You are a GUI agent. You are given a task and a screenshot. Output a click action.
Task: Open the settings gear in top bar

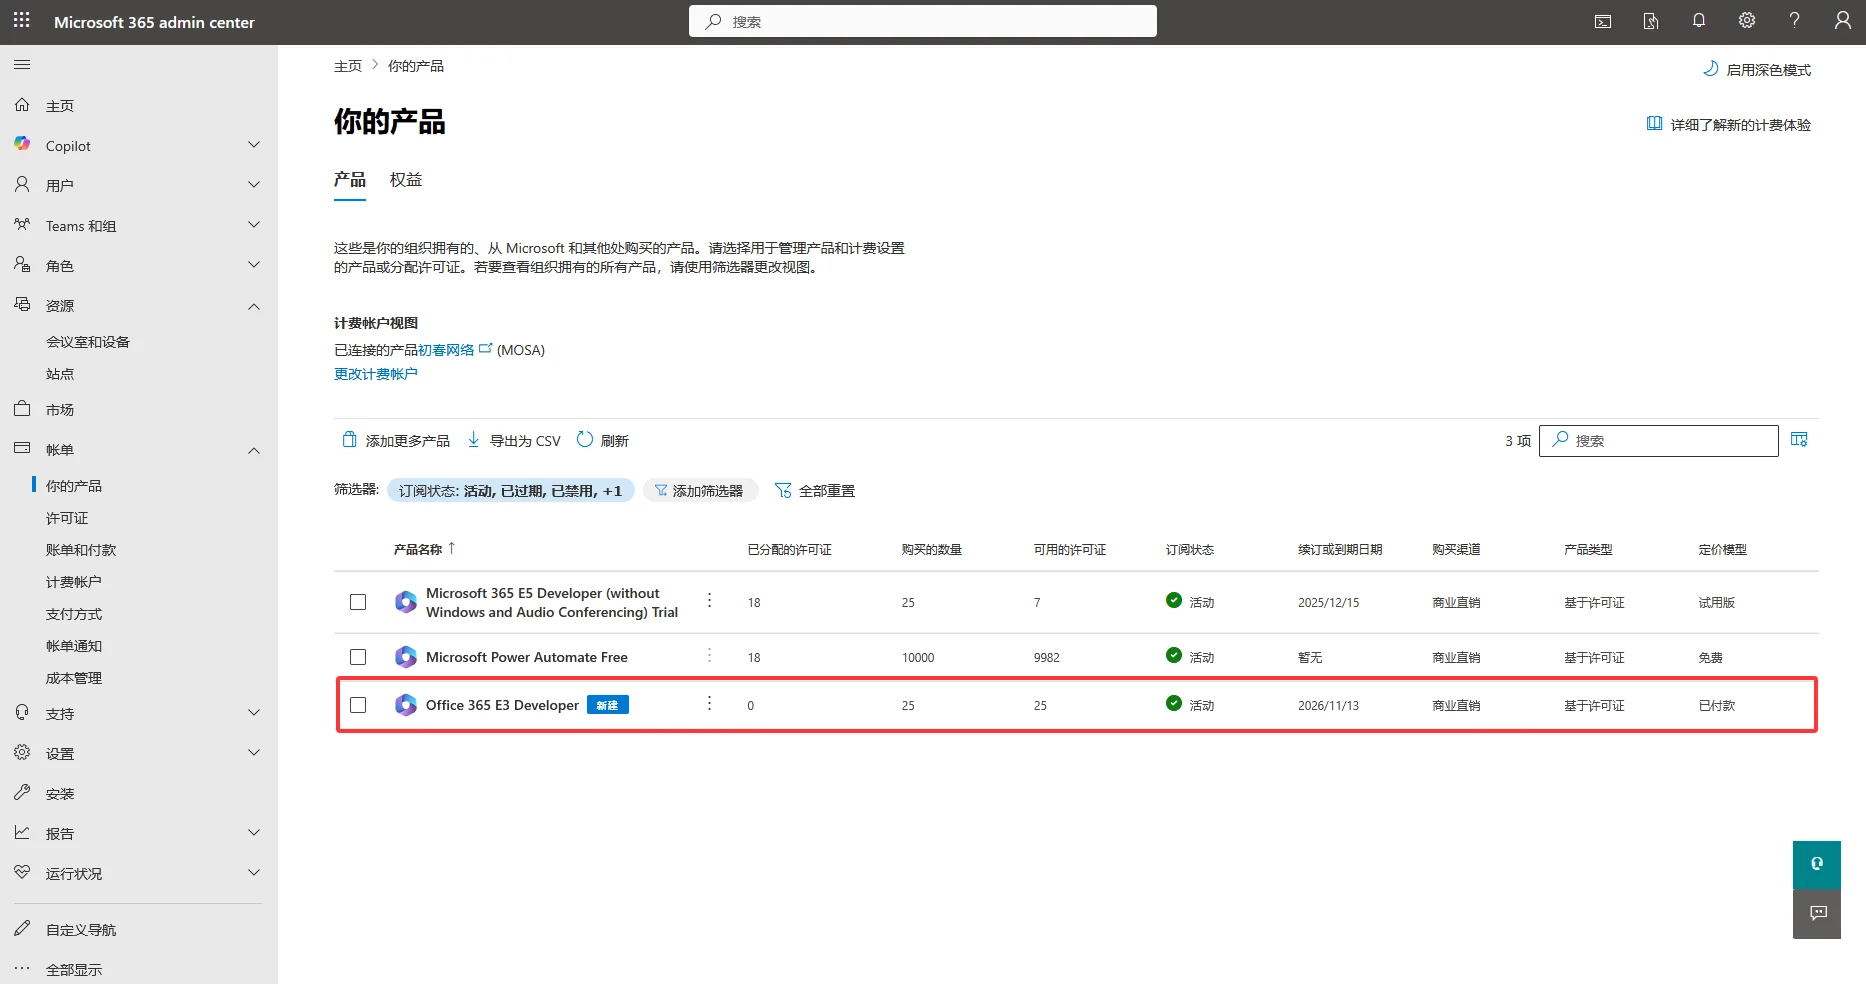point(1746,20)
